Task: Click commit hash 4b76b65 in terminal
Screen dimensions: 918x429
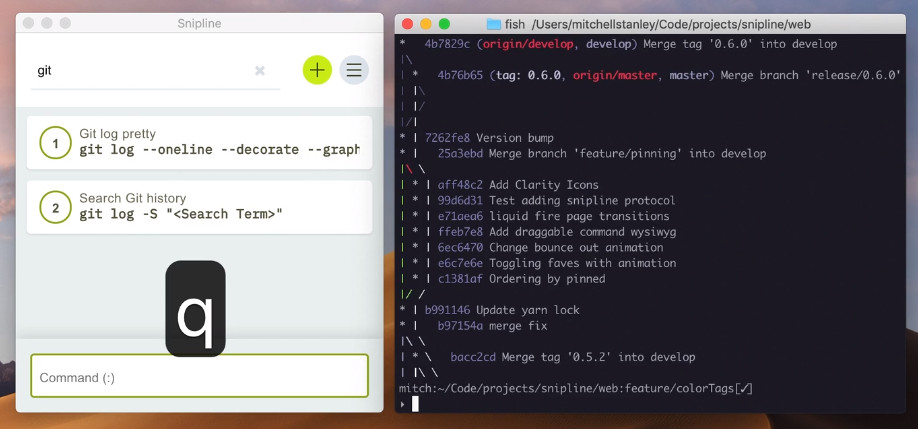Action: 460,75
